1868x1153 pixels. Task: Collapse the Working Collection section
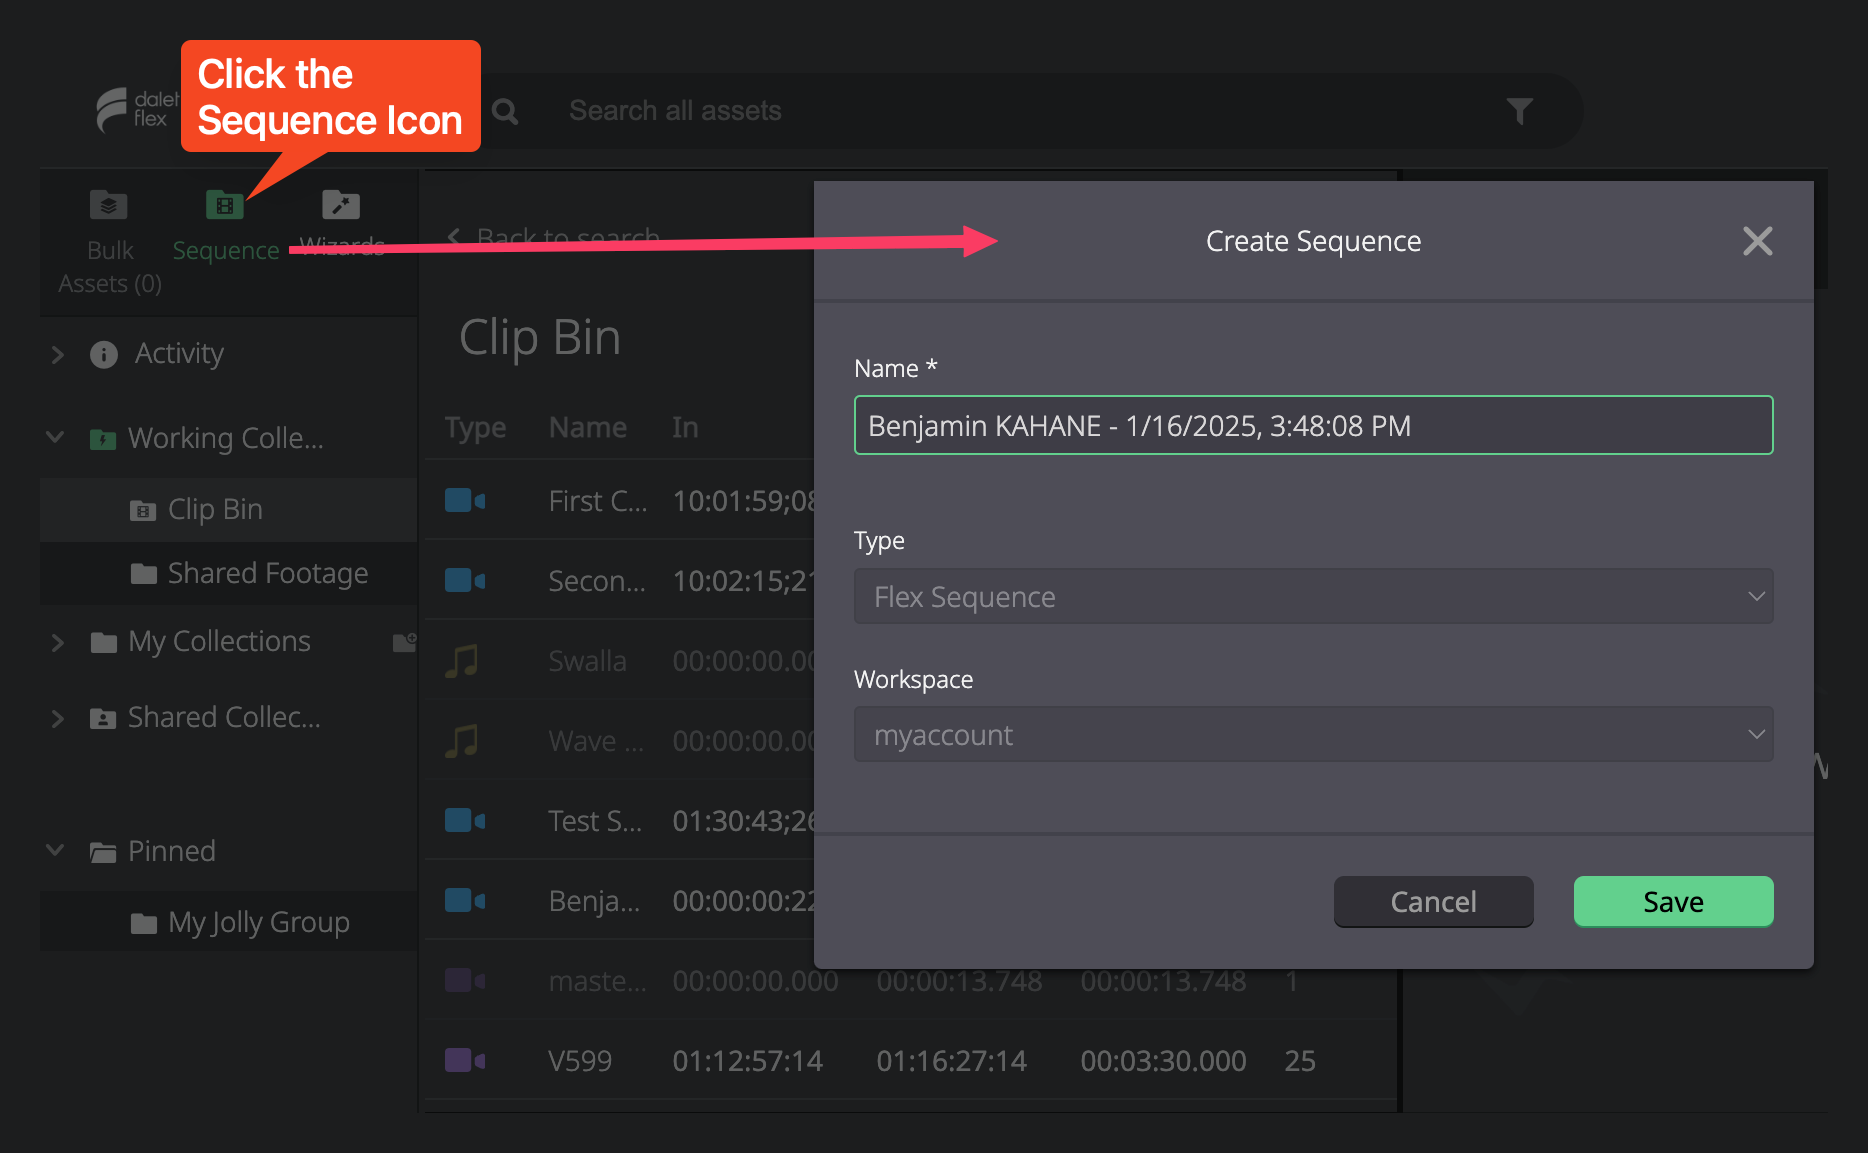pos(56,438)
